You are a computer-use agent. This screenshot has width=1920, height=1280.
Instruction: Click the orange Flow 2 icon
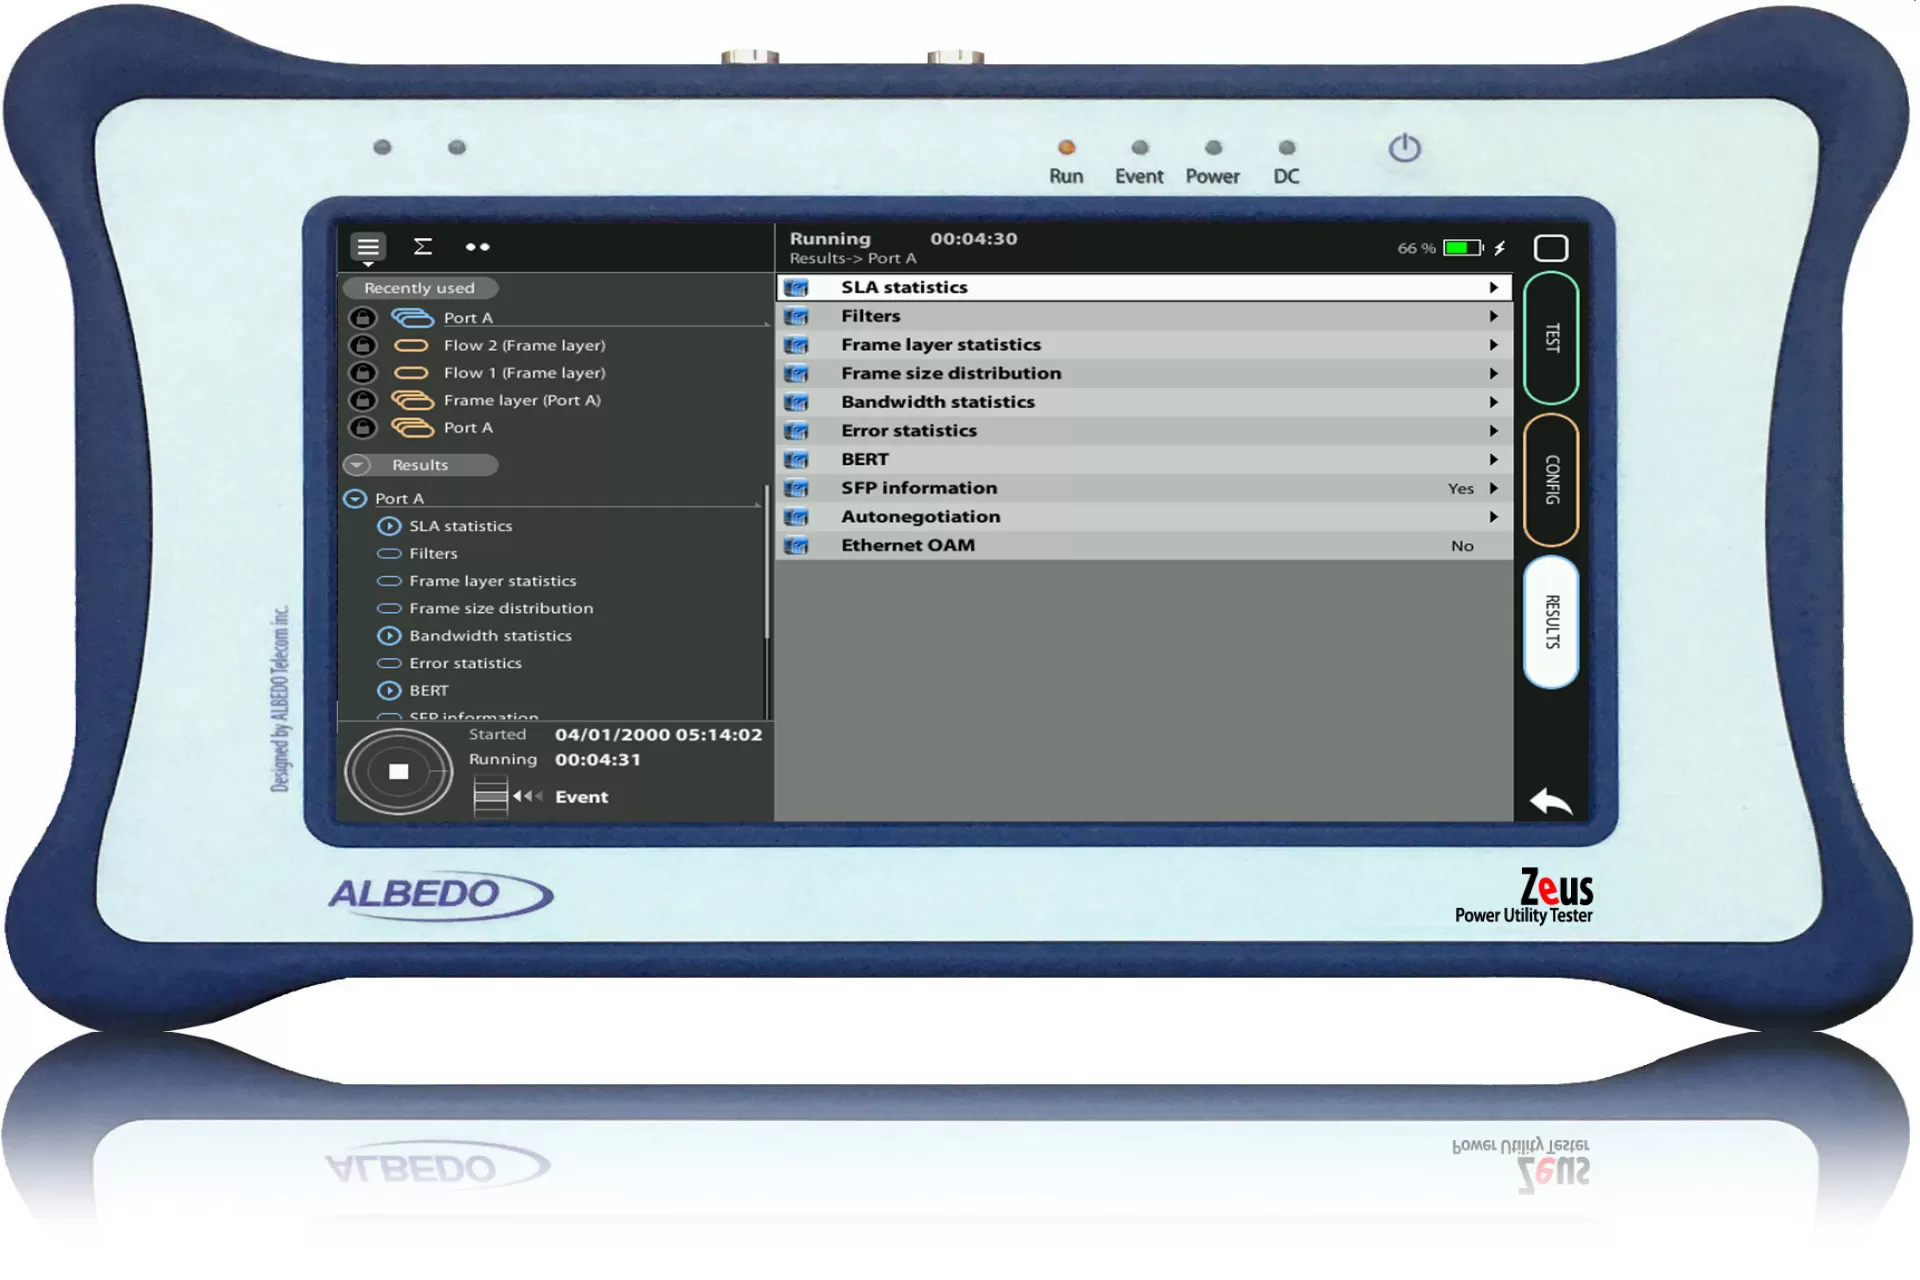[411, 346]
